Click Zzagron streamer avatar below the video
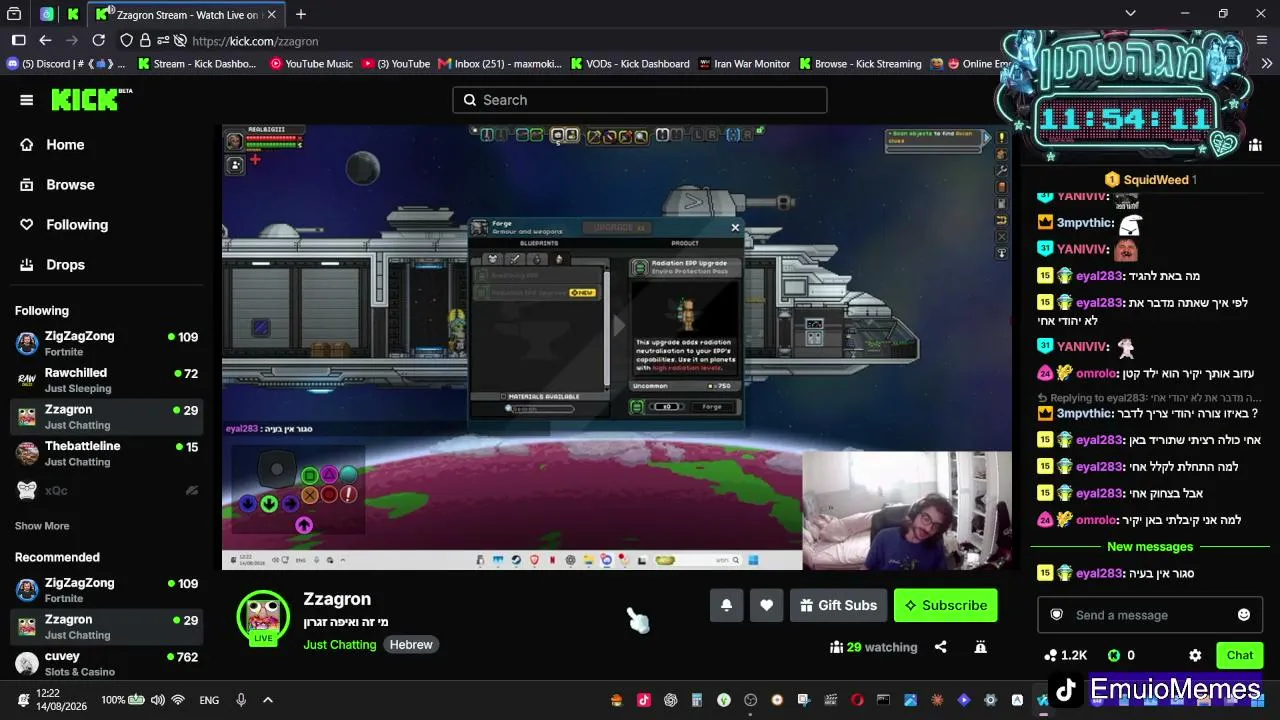The image size is (1280, 720). (x=263, y=617)
